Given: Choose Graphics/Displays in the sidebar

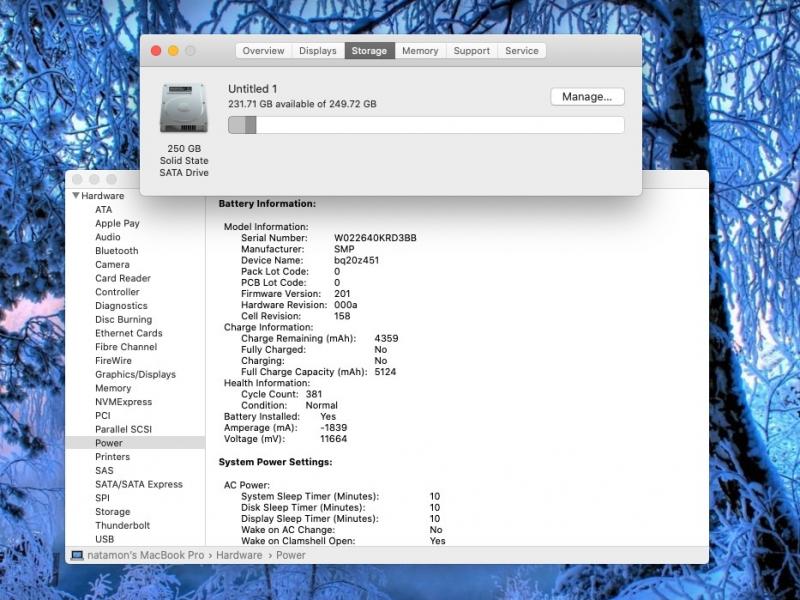Looking at the screenshot, I should point(135,374).
